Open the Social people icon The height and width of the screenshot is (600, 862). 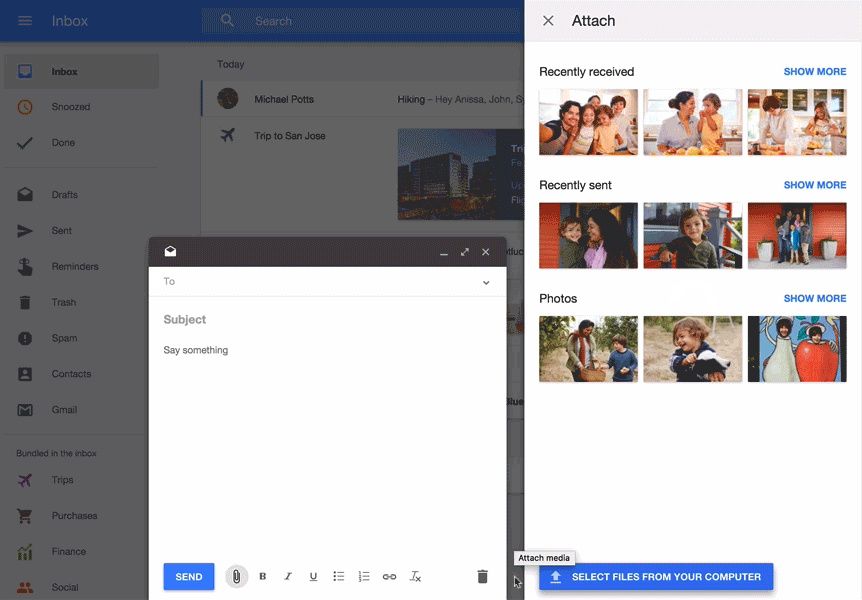coord(27,587)
